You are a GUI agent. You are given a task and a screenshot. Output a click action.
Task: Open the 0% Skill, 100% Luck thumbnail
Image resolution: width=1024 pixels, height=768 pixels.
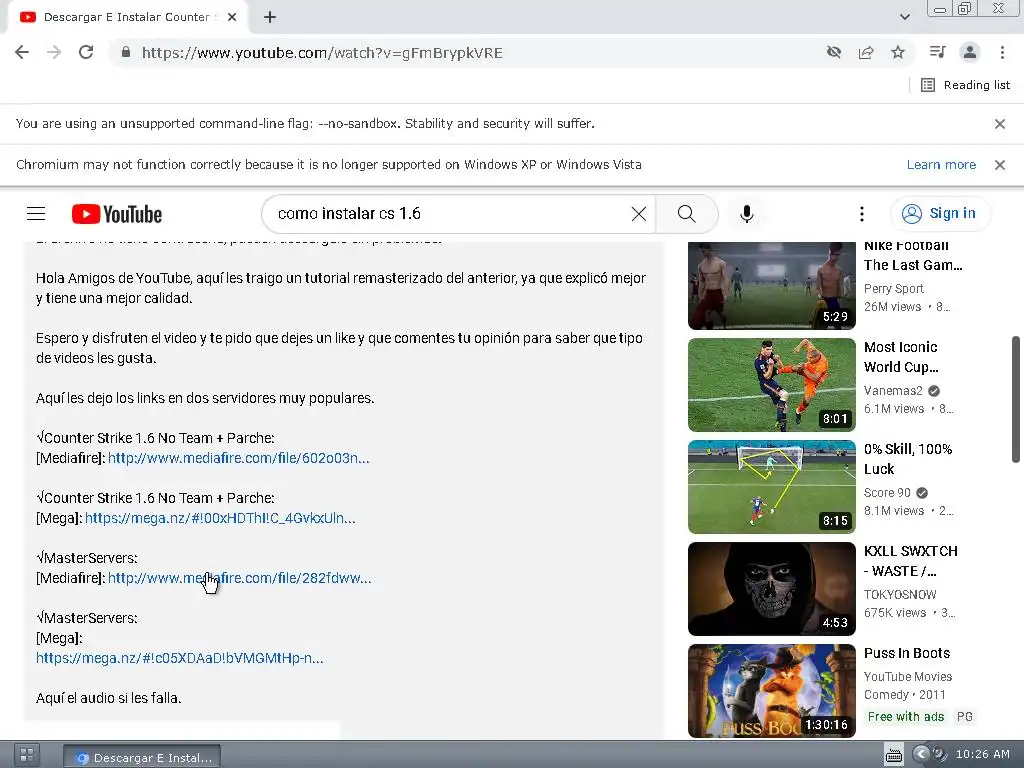coord(771,487)
